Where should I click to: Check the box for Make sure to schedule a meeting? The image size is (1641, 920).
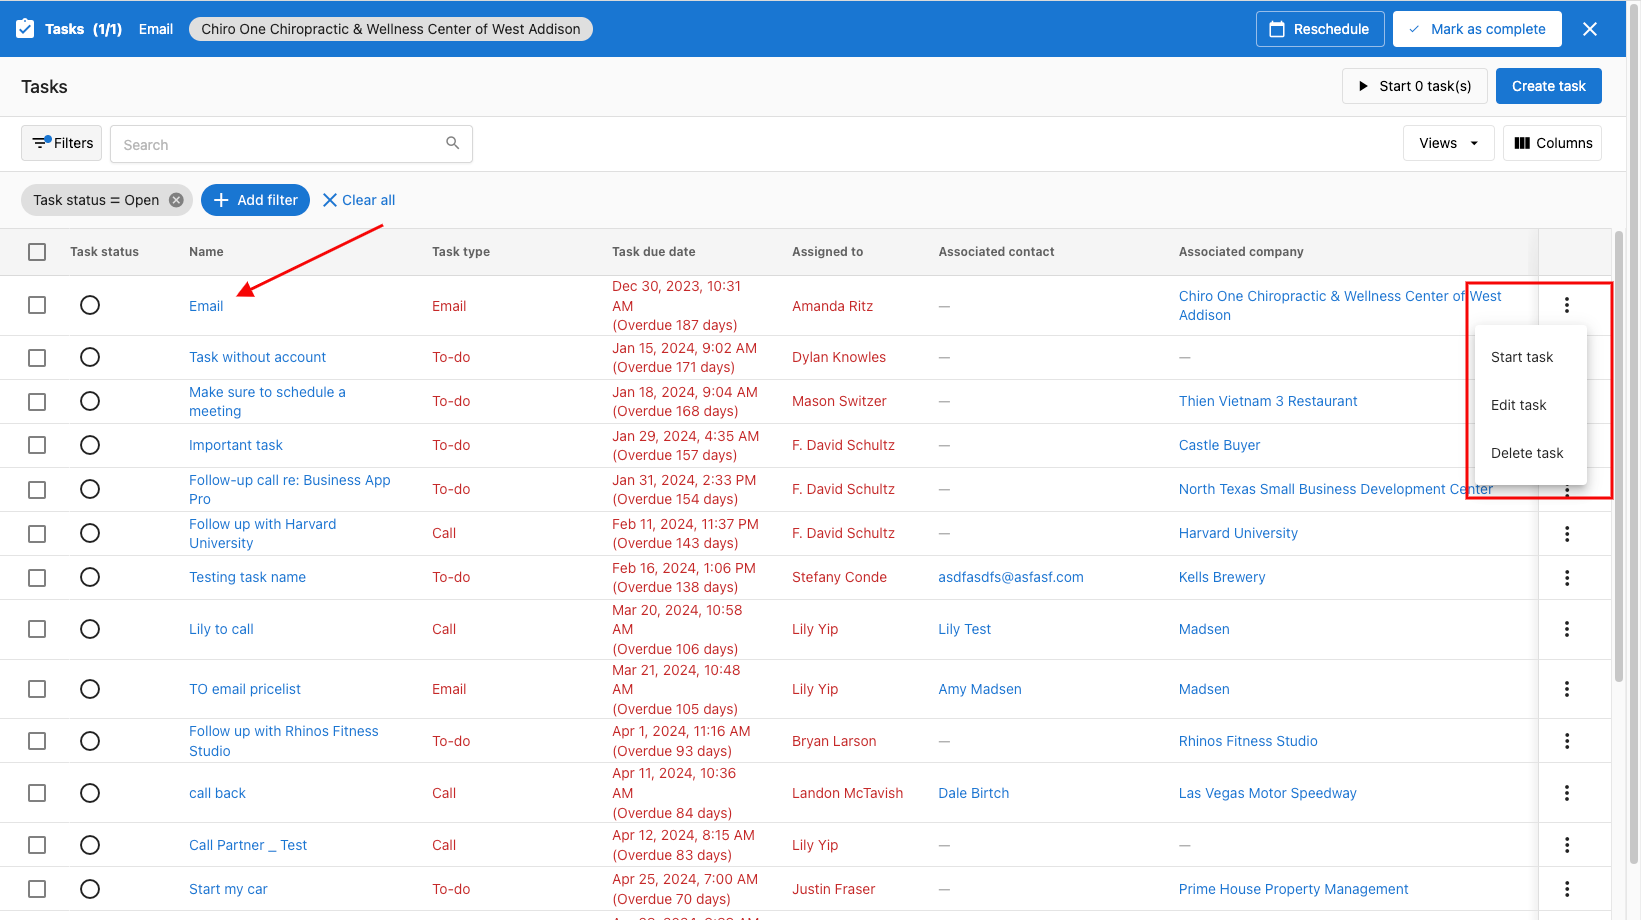tap(37, 401)
